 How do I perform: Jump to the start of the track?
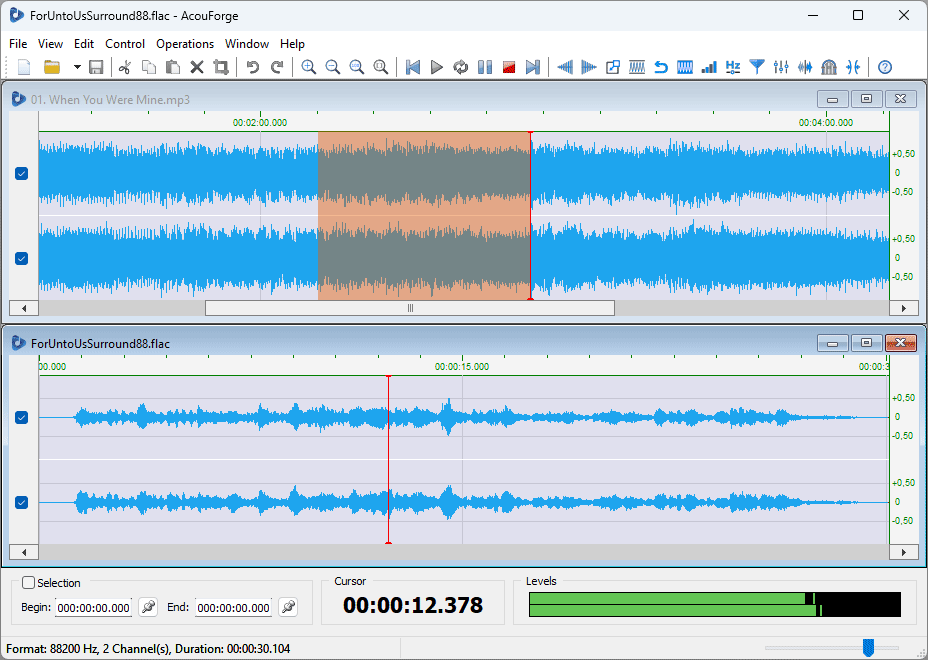coord(413,67)
